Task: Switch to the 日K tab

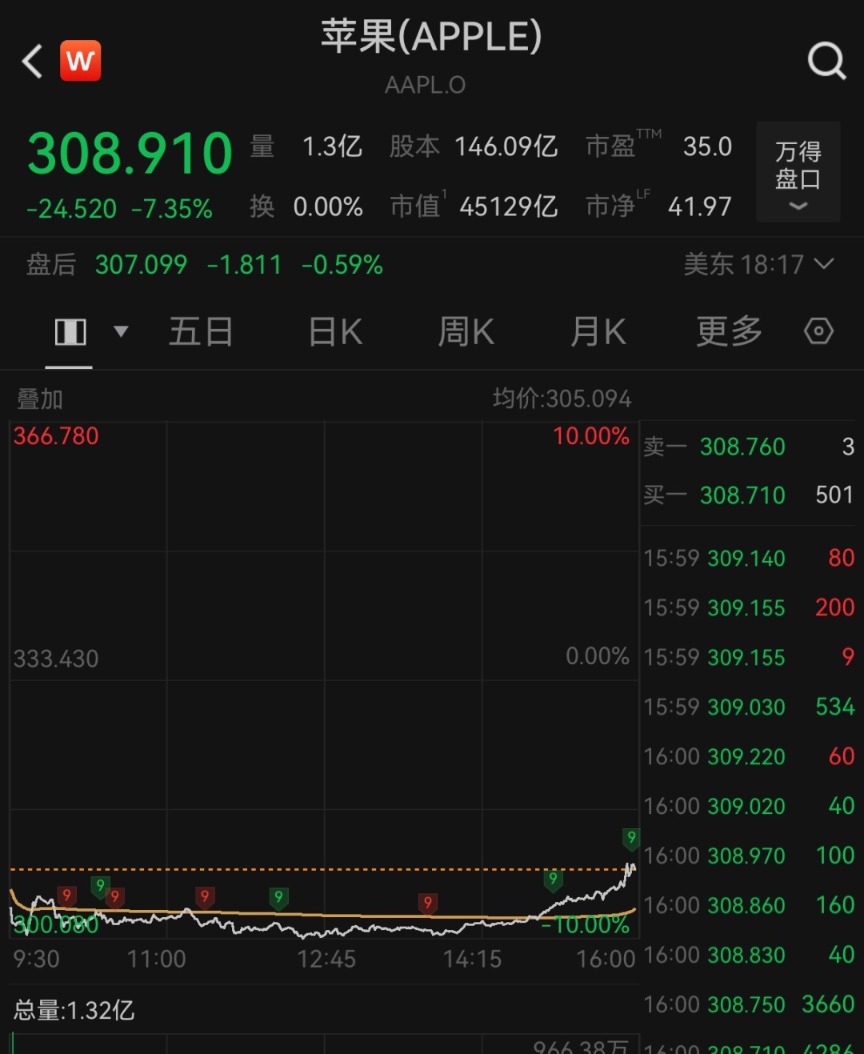Action: [x=336, y=331]
